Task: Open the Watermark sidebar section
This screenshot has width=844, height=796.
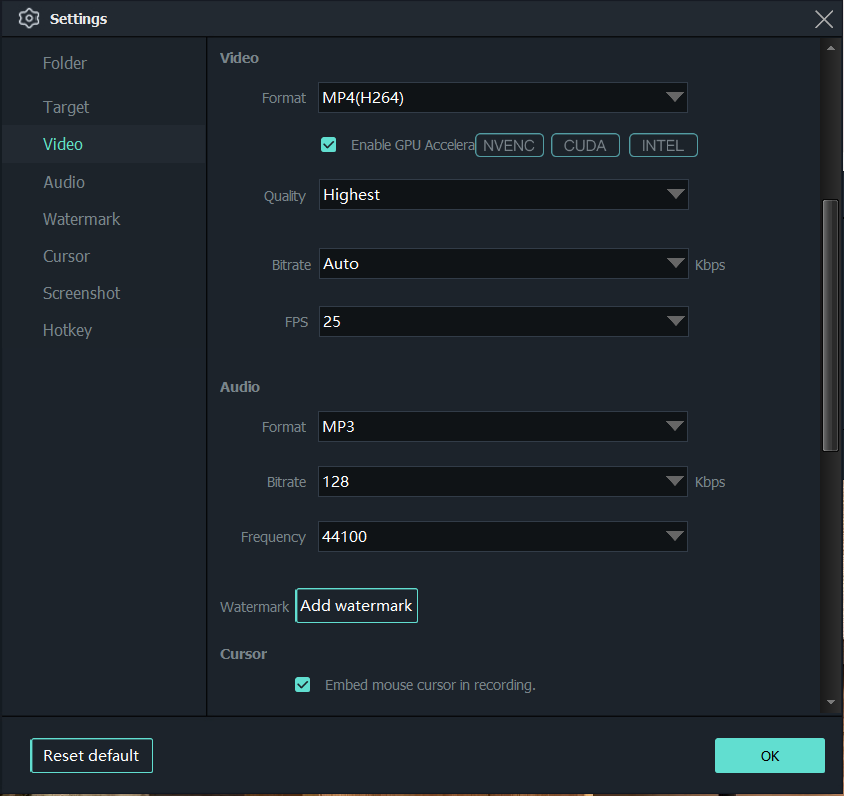Action: click(82, 219)
